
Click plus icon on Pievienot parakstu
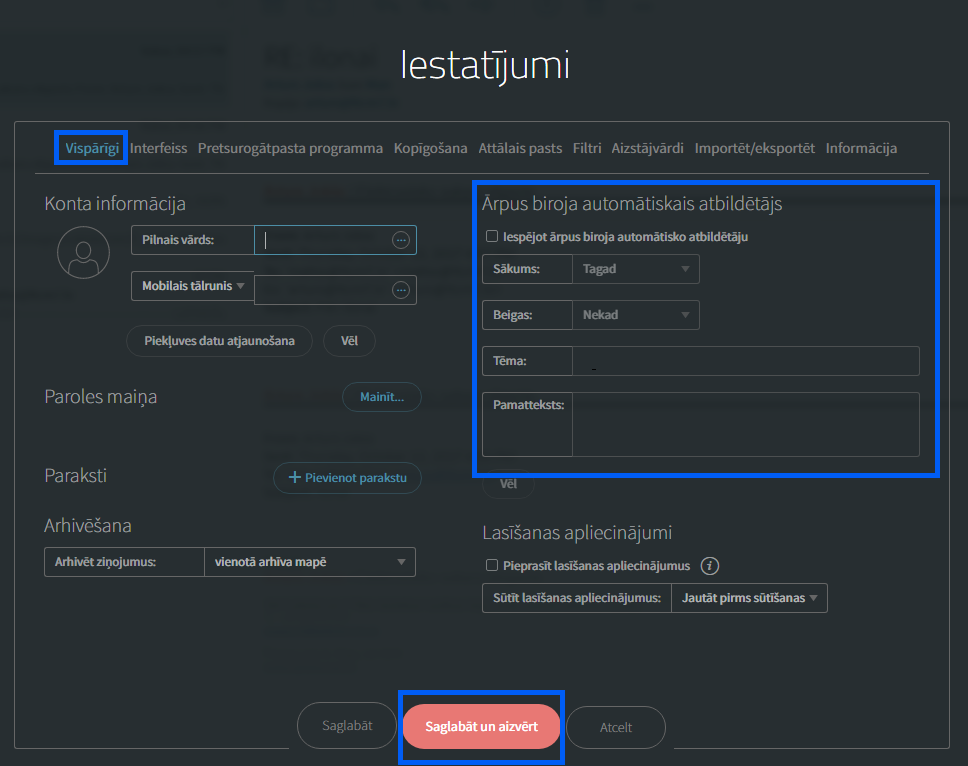pyautogui.click(x=294, y=477)
